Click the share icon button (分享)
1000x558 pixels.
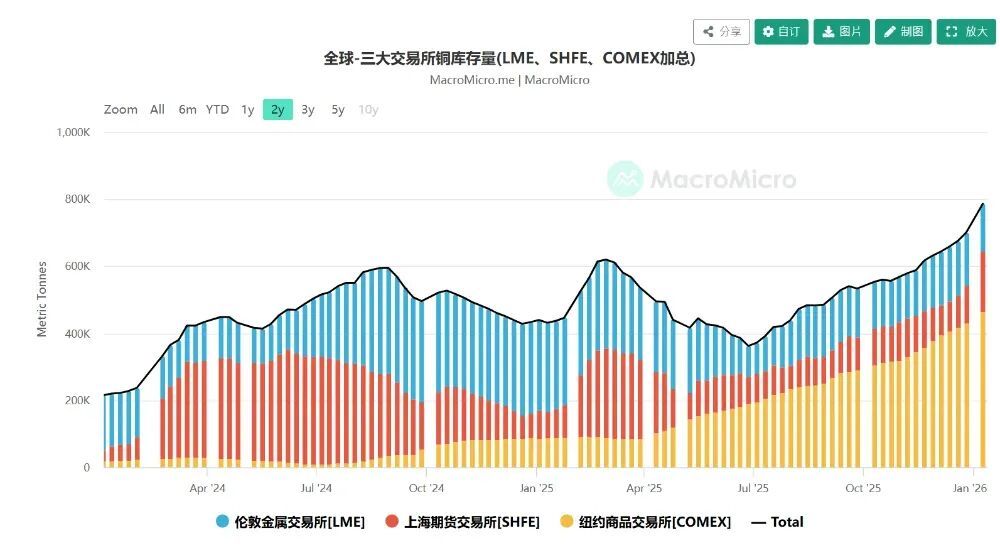(x=721, y=31)
